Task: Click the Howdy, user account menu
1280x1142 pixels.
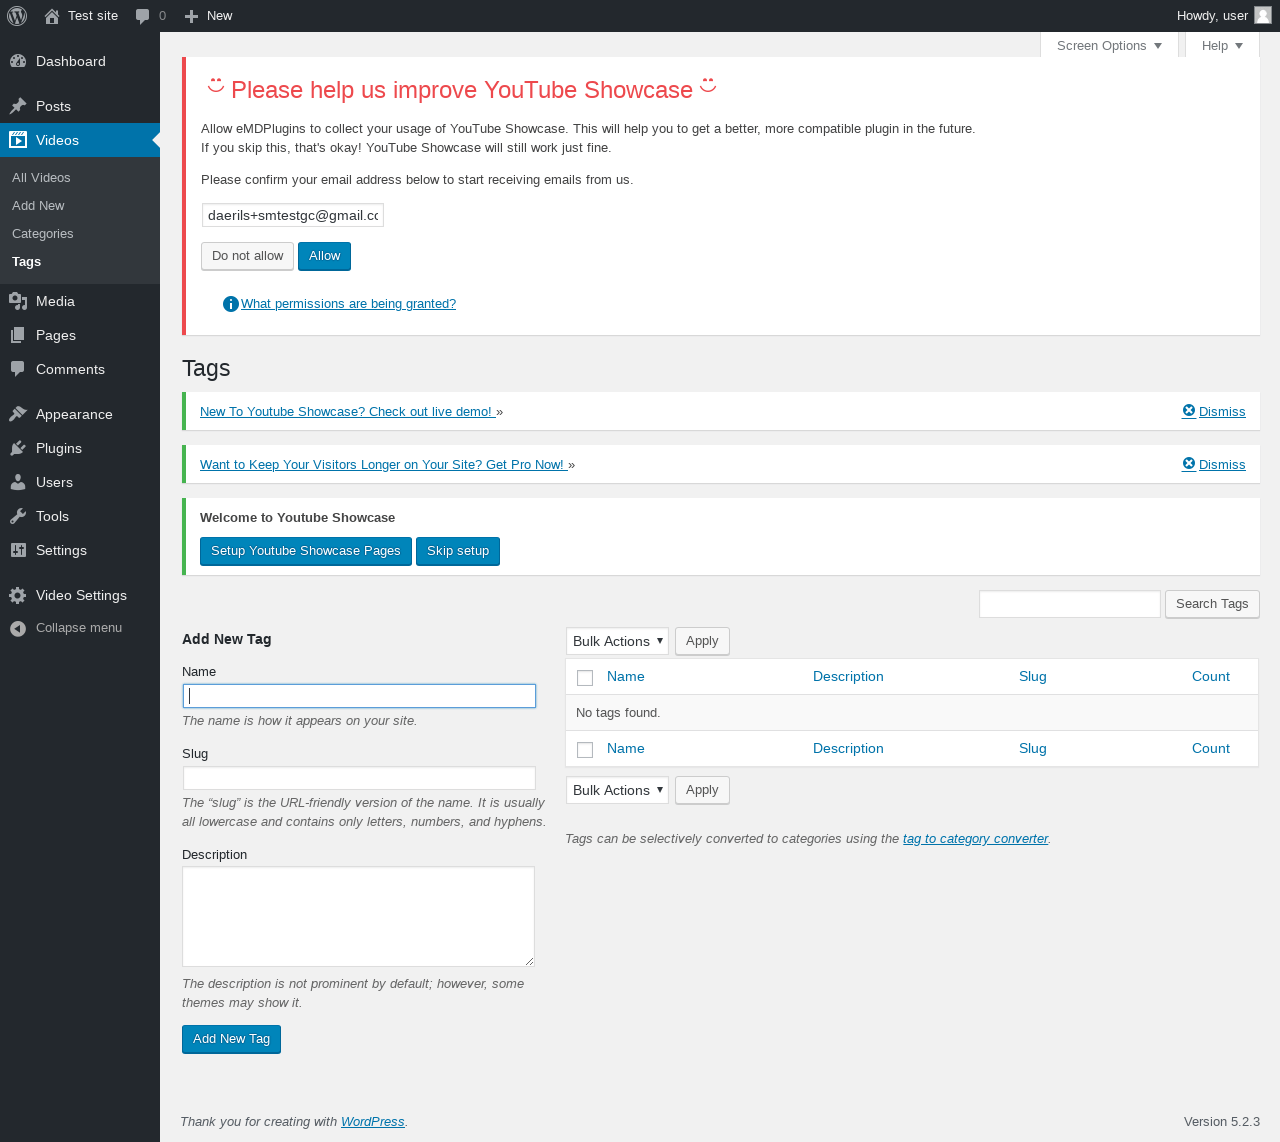Action: pos(1223,16)
